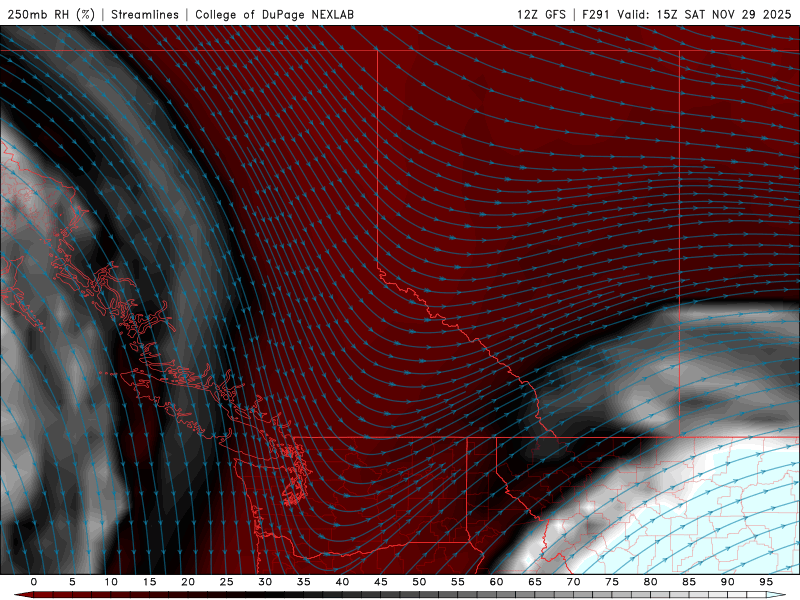
Task: Click the "85" value on color scale
Action: (689, 582)
